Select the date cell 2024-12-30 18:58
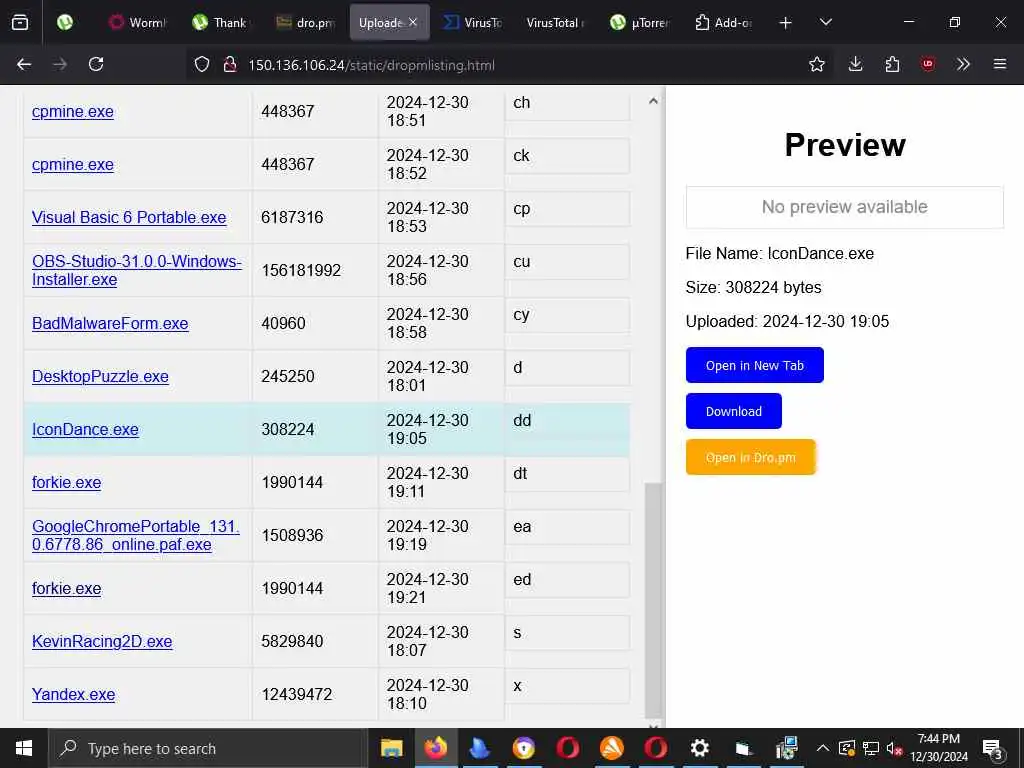Image resolution: width=1024 pixels, height=768 pixels. [x=441, y=323]
